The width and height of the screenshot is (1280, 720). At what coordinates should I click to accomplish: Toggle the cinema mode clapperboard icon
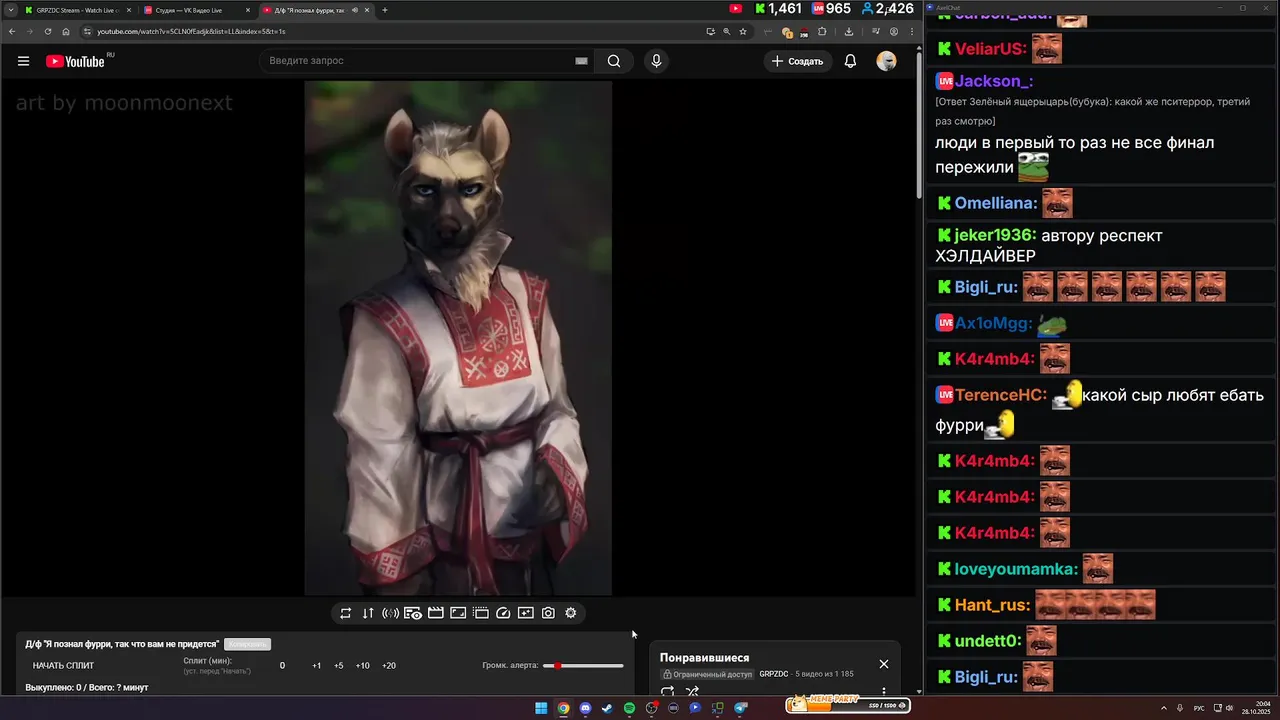point(435,613)
